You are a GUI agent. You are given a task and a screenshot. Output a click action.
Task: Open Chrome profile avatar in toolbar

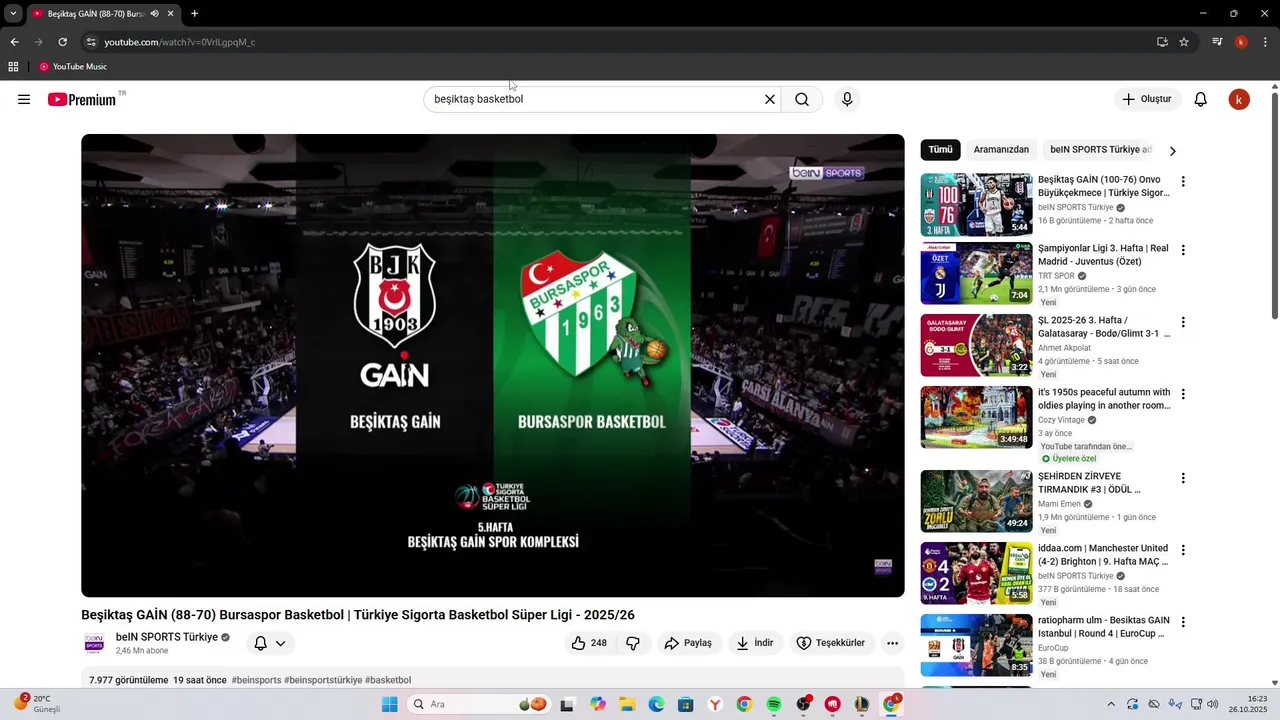[1241, 42]
